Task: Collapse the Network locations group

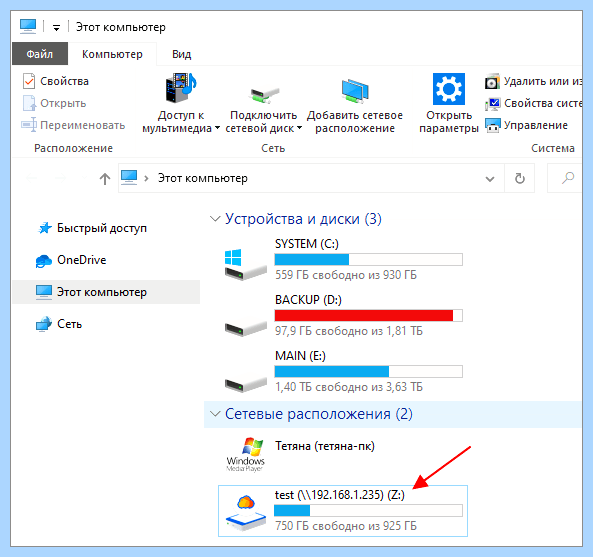Action: pos(215,414)
